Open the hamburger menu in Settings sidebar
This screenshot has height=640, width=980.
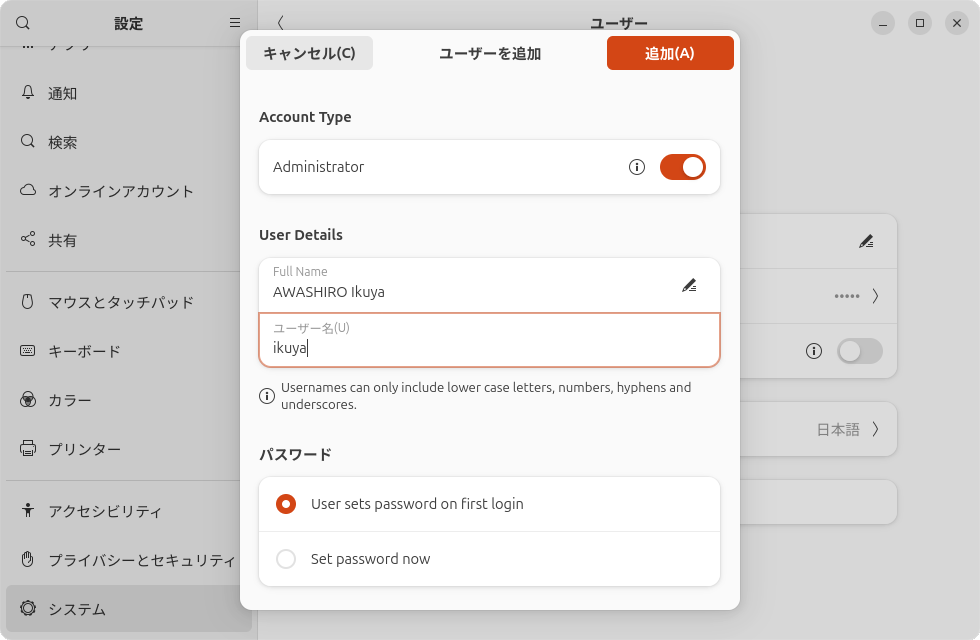tap(235, 23)
